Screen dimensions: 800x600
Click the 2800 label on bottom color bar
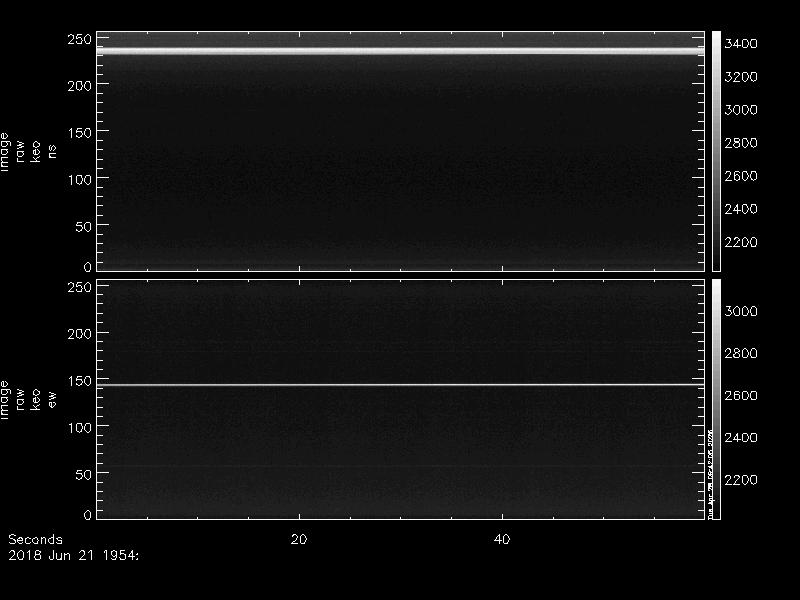[741, 353]
